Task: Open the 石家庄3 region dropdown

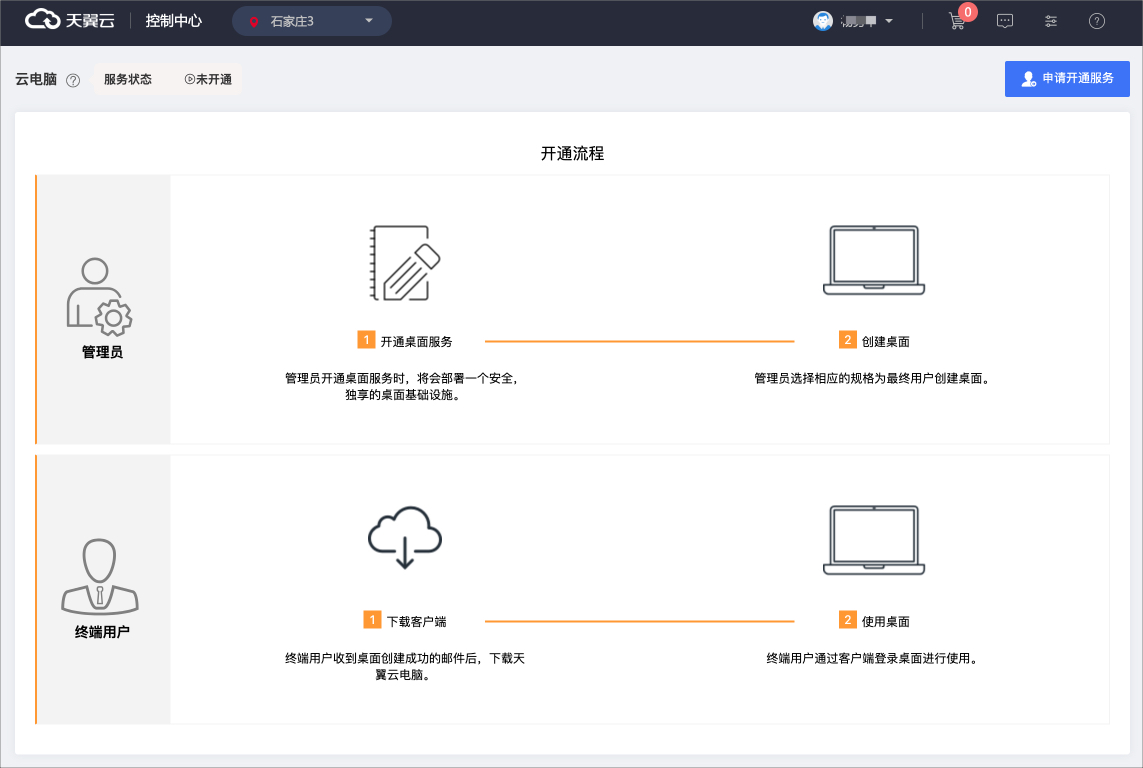Action: pyautogui.click(x=311, y=20)
